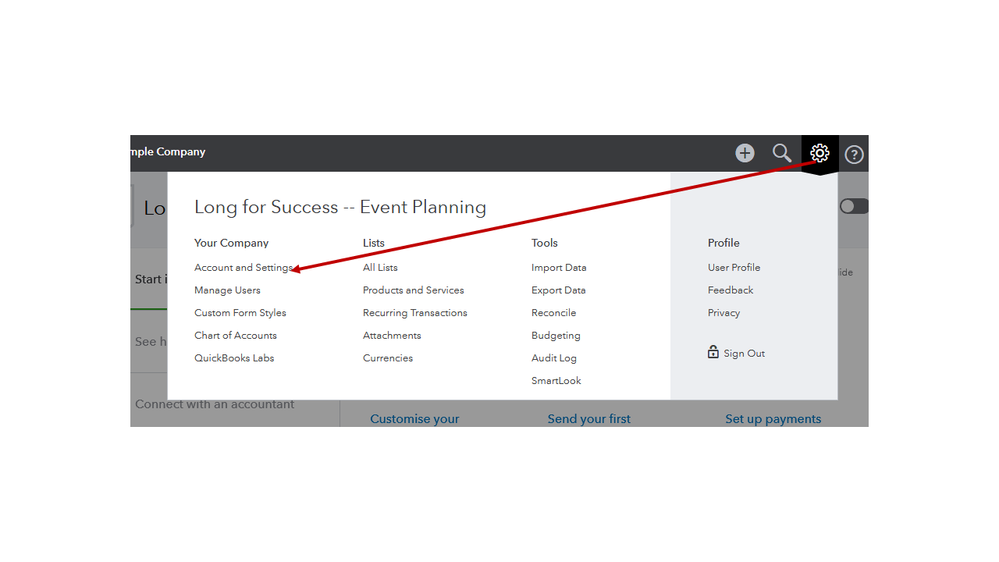Open User Profile
The width and height of the screenshot is (999, 562).
point(734,268)
